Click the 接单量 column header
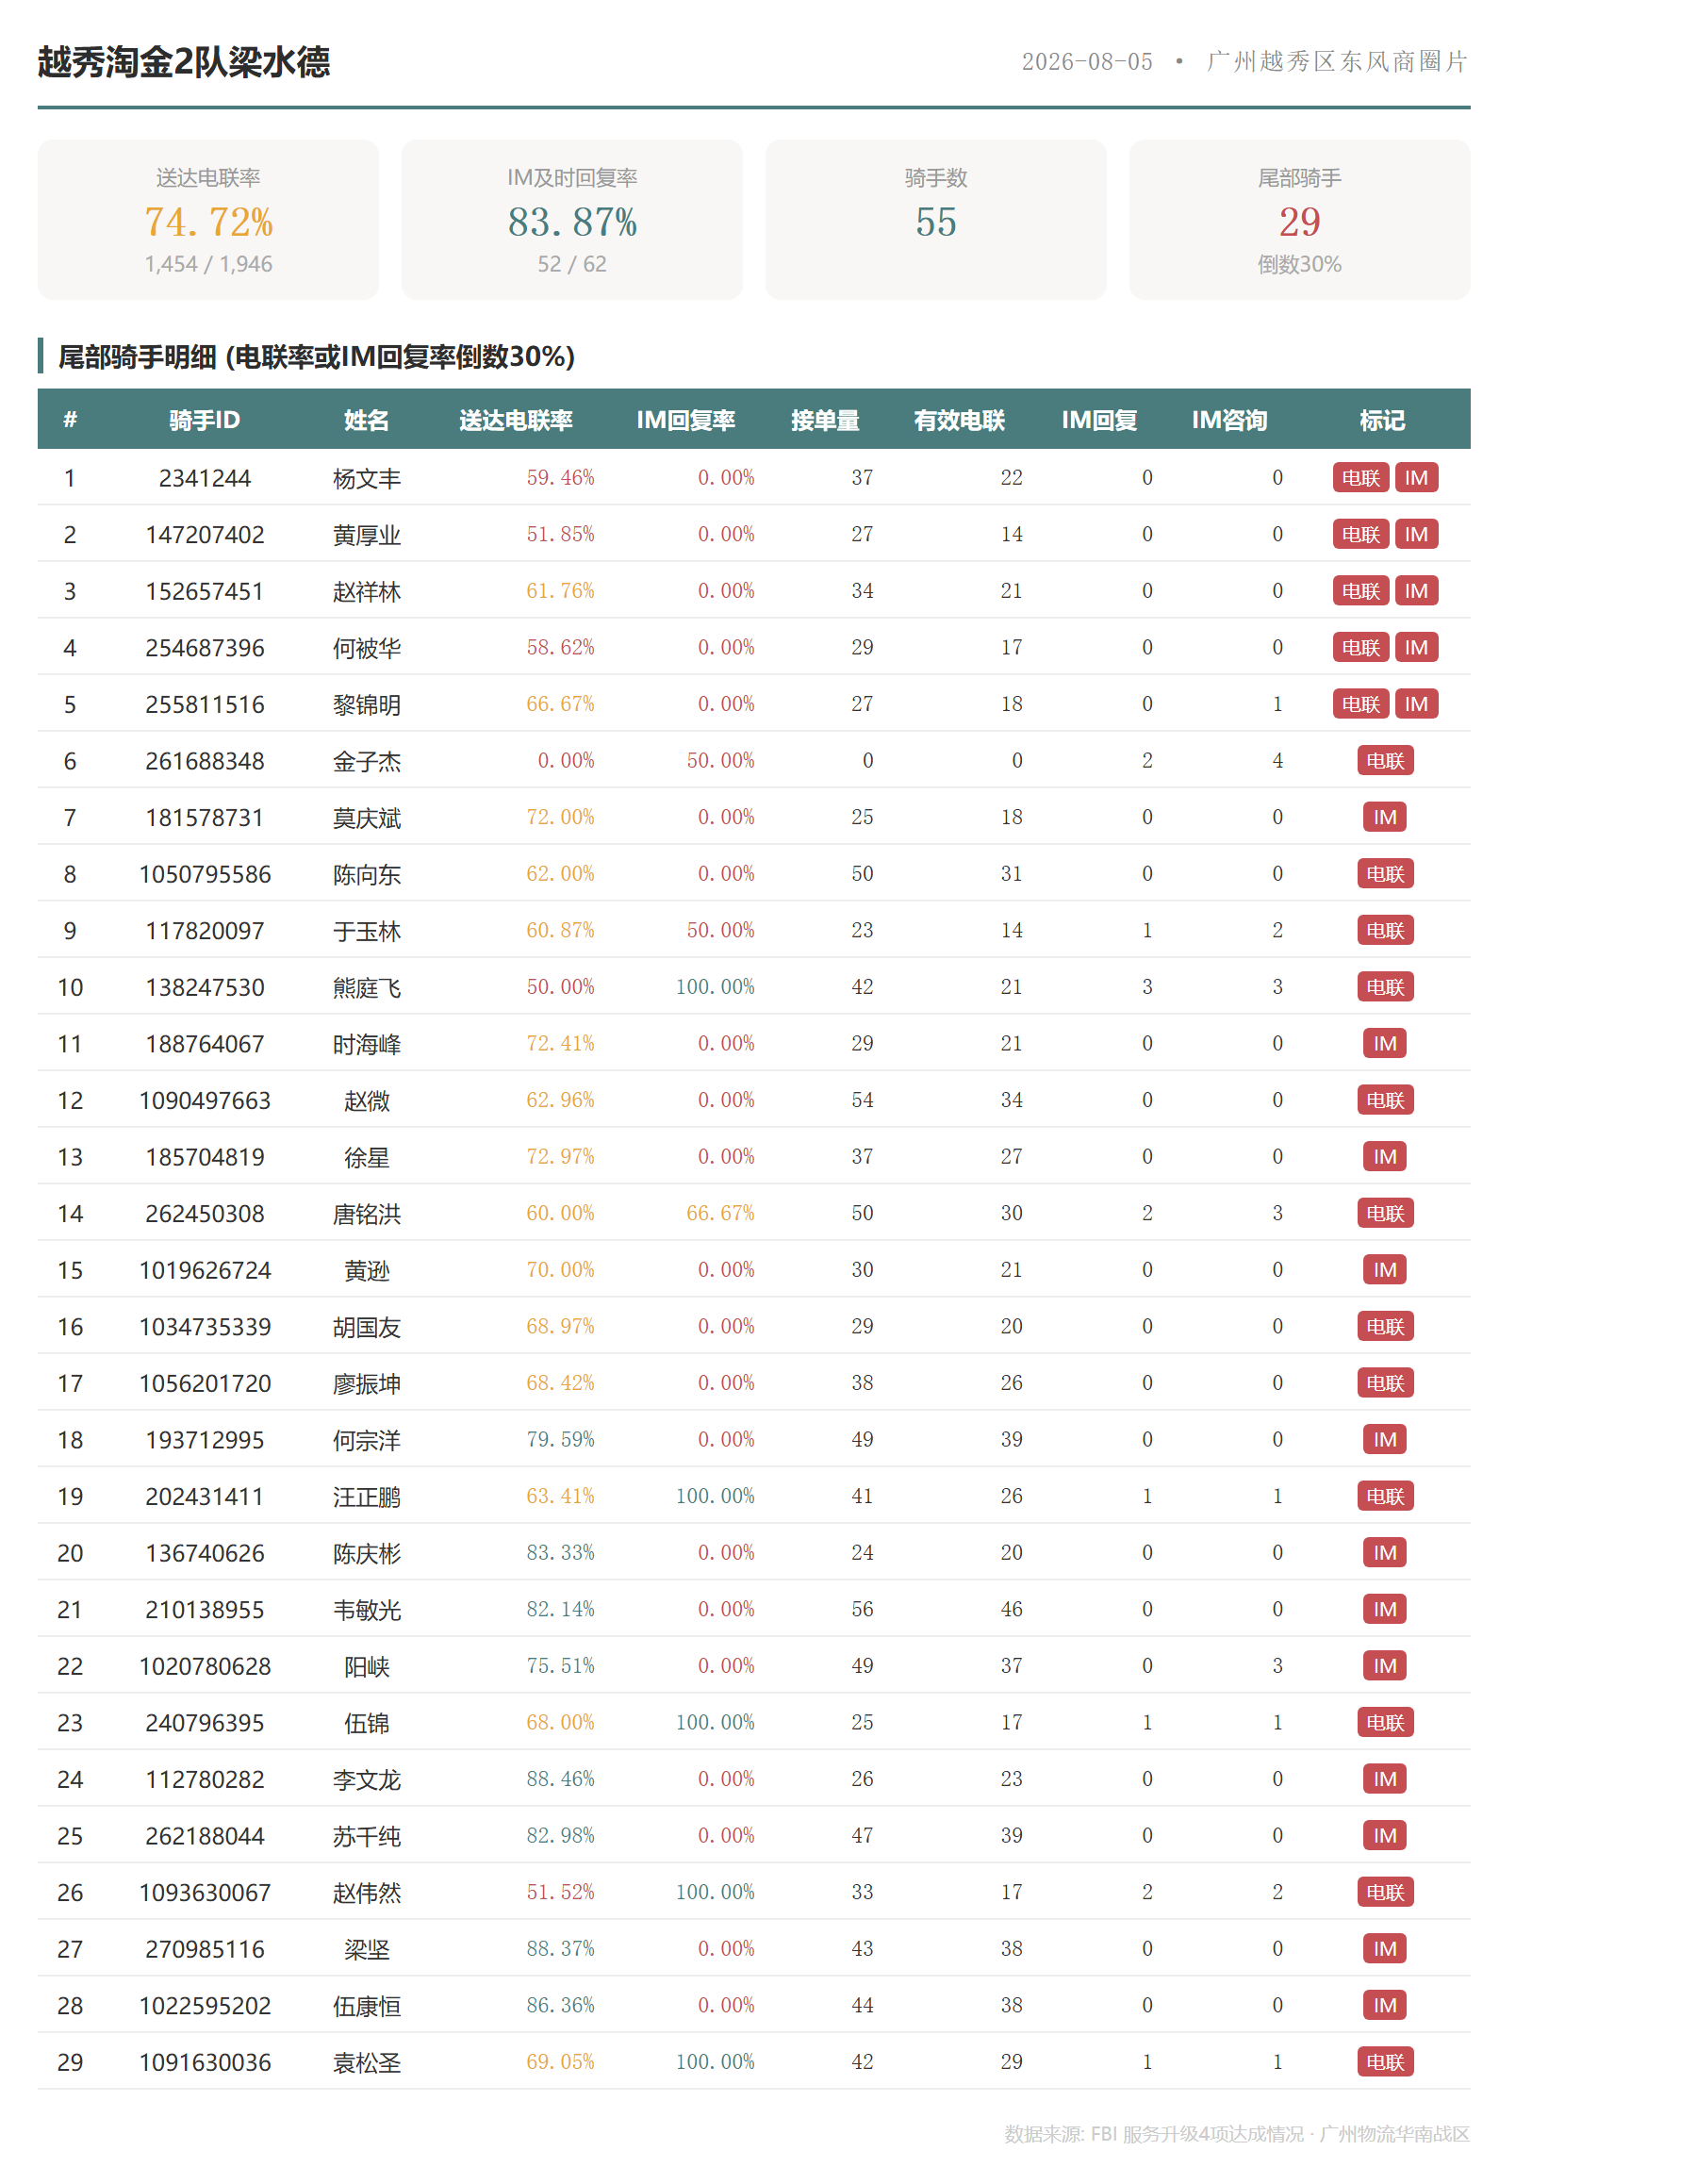 click(x=825, y=420)
